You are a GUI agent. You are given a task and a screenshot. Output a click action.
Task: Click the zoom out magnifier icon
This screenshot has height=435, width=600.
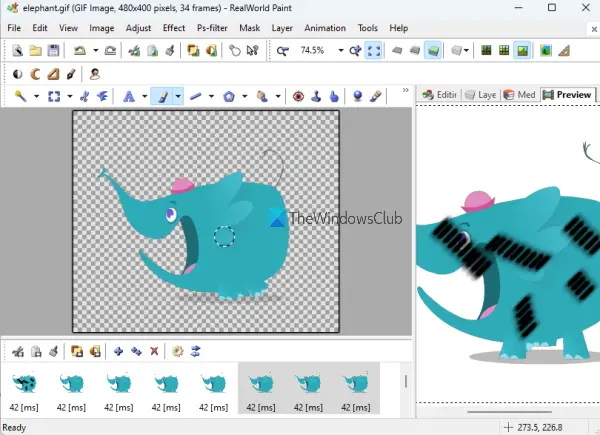point(283,51)
